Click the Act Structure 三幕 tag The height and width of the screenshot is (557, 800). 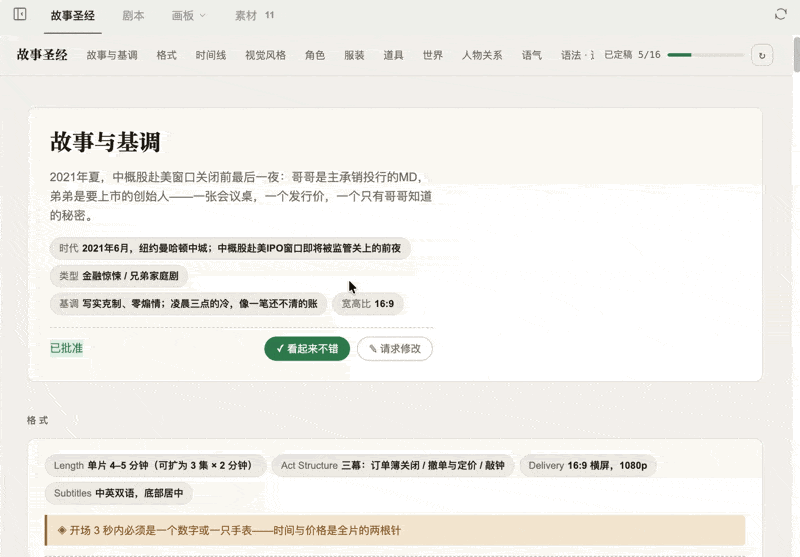click(392, 466)
